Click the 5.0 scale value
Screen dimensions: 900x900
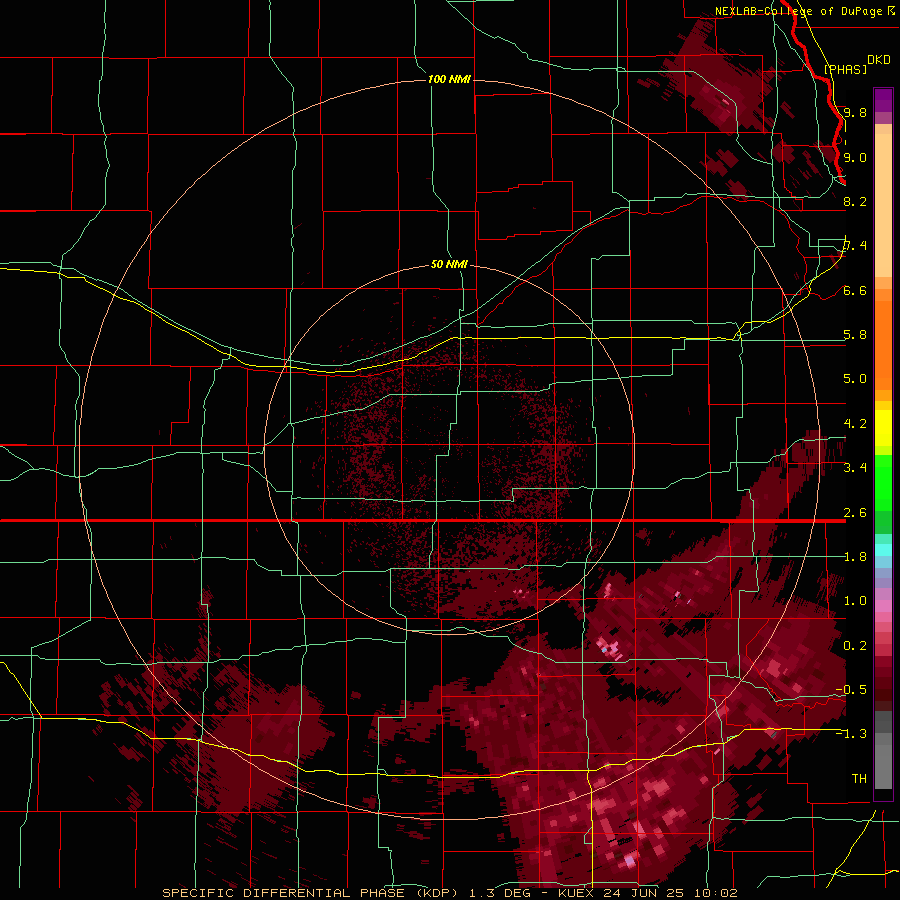[x=855, y=379]
